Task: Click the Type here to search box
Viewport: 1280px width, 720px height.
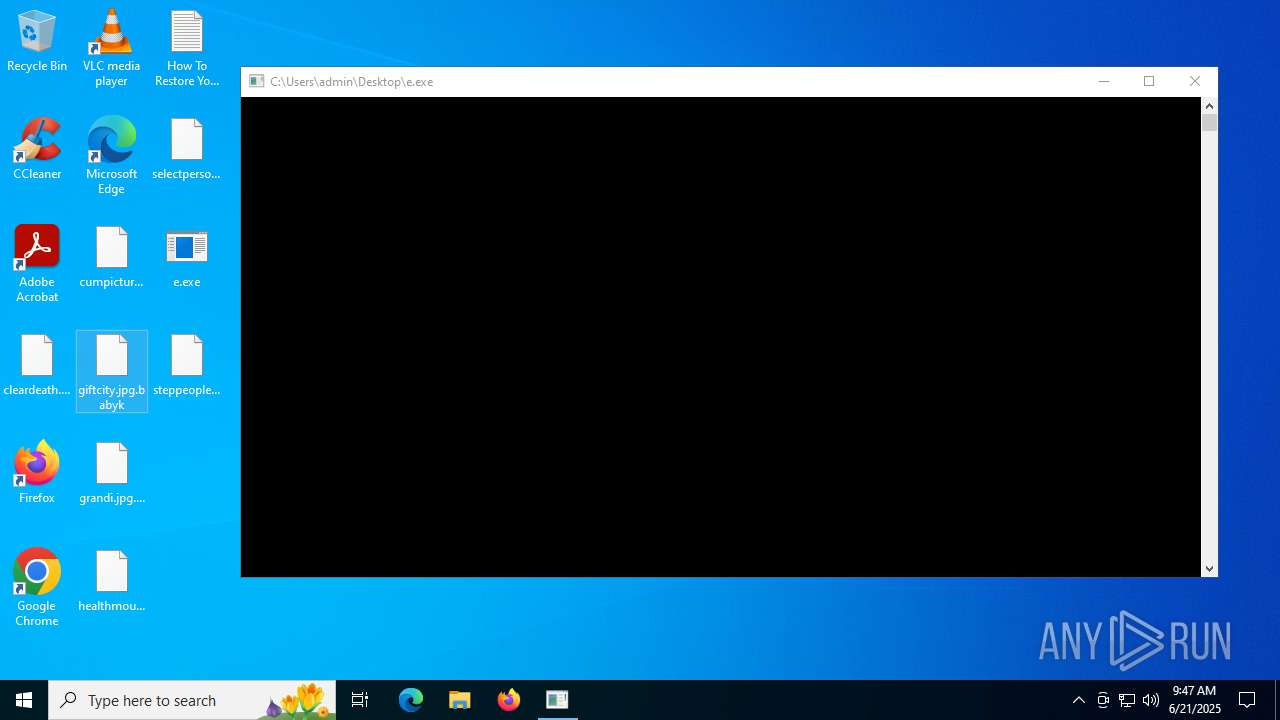Action: pos(192,700)
